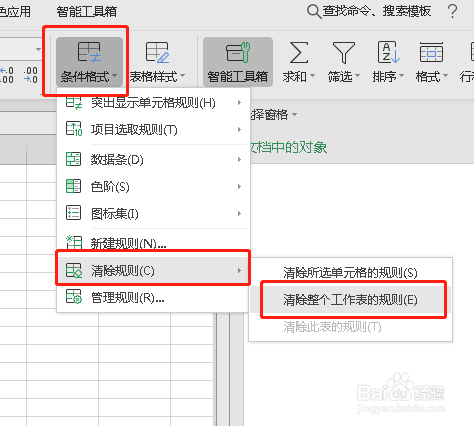Expand the 排序 dropdown arrow
The height and width of the screenshot is (426, 474).
click(401, 76)
